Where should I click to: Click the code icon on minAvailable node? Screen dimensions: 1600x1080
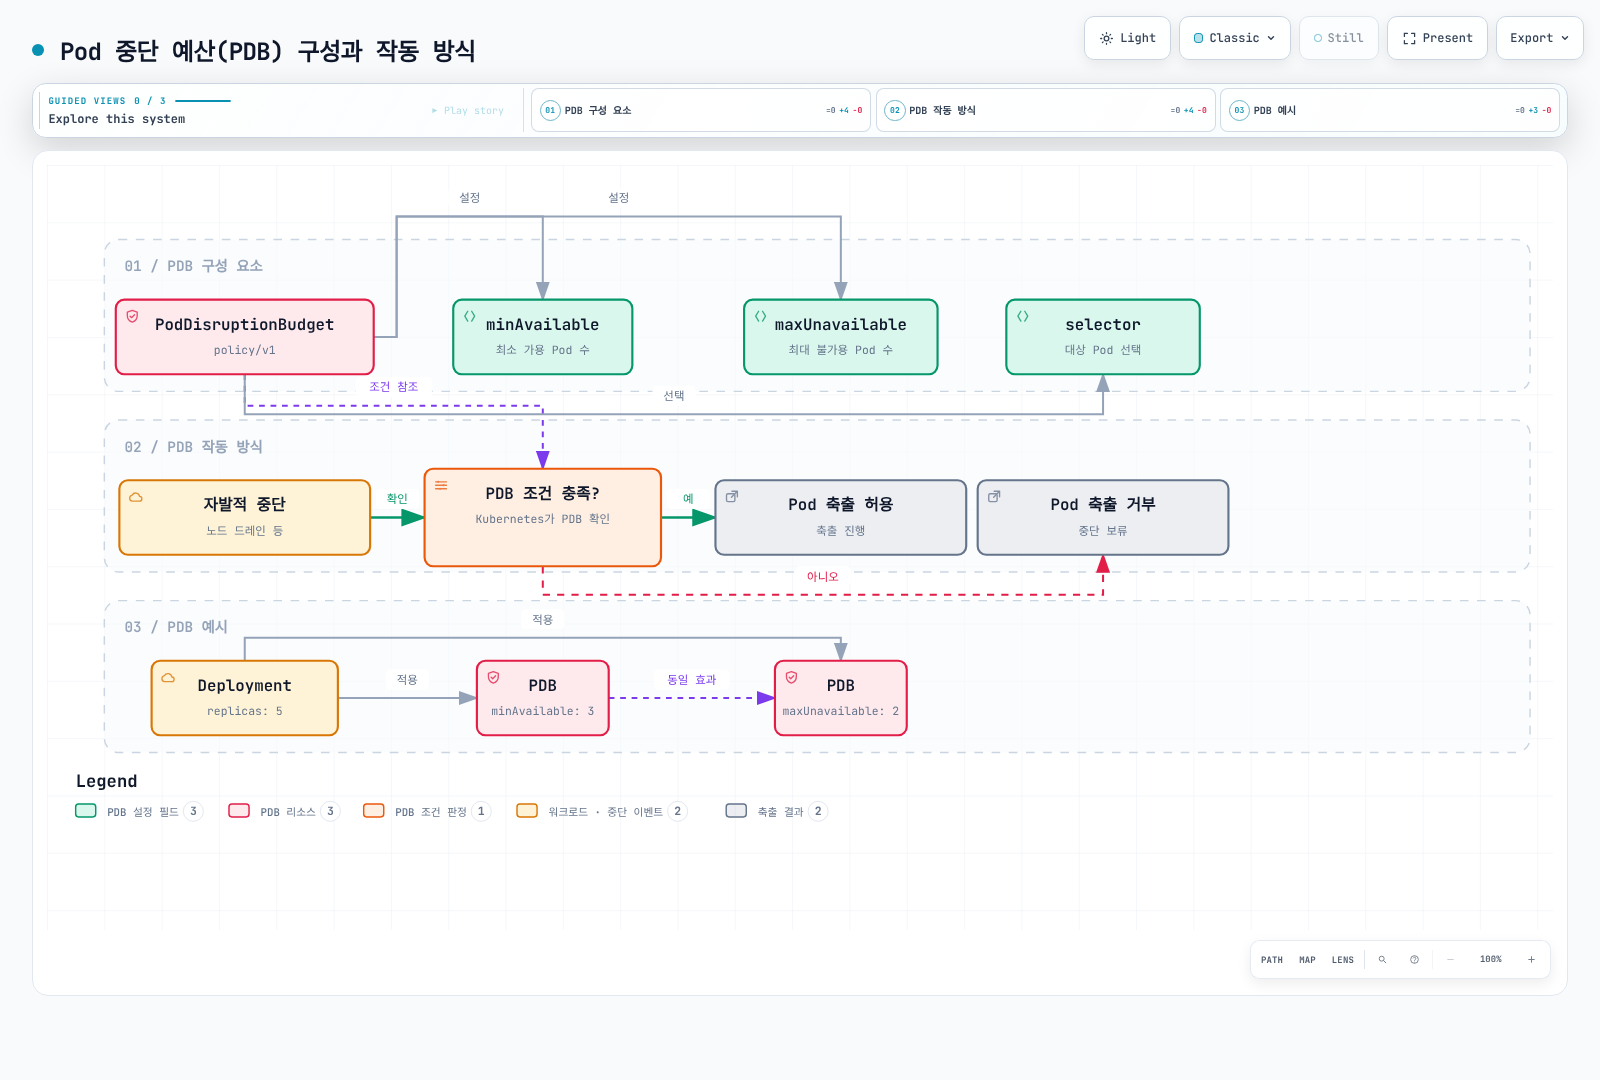469,316
